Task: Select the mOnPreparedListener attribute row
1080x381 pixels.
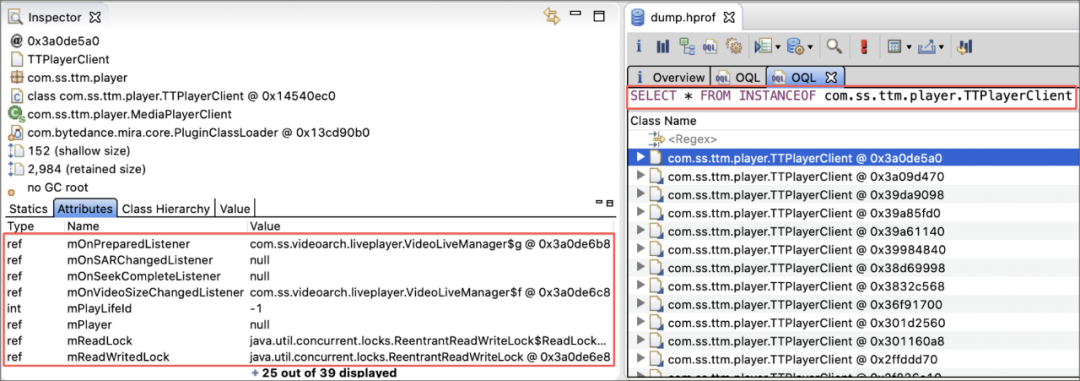Action: pos(310,243)
